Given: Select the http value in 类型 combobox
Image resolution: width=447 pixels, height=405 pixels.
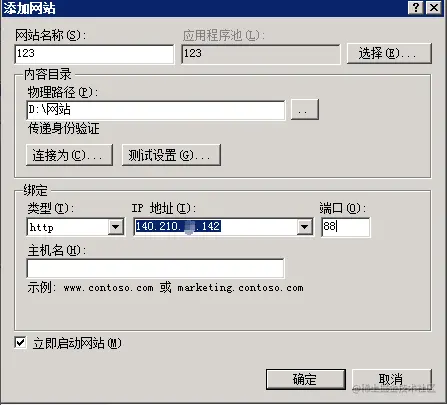Looking at the screenshot, I should coord(68,227).
